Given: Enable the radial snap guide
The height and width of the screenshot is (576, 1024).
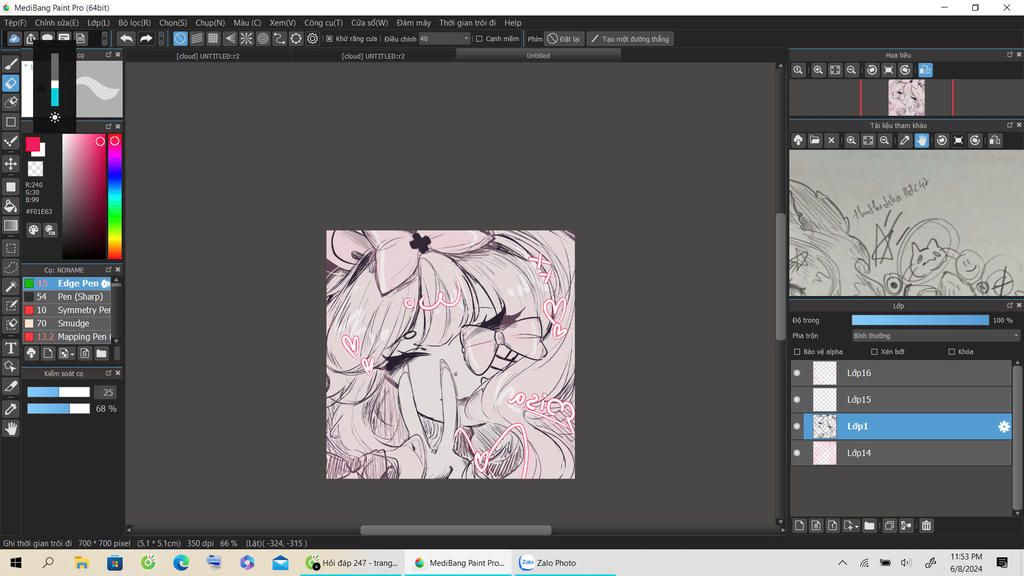Looking at the screenshot, I should point(246,39).
